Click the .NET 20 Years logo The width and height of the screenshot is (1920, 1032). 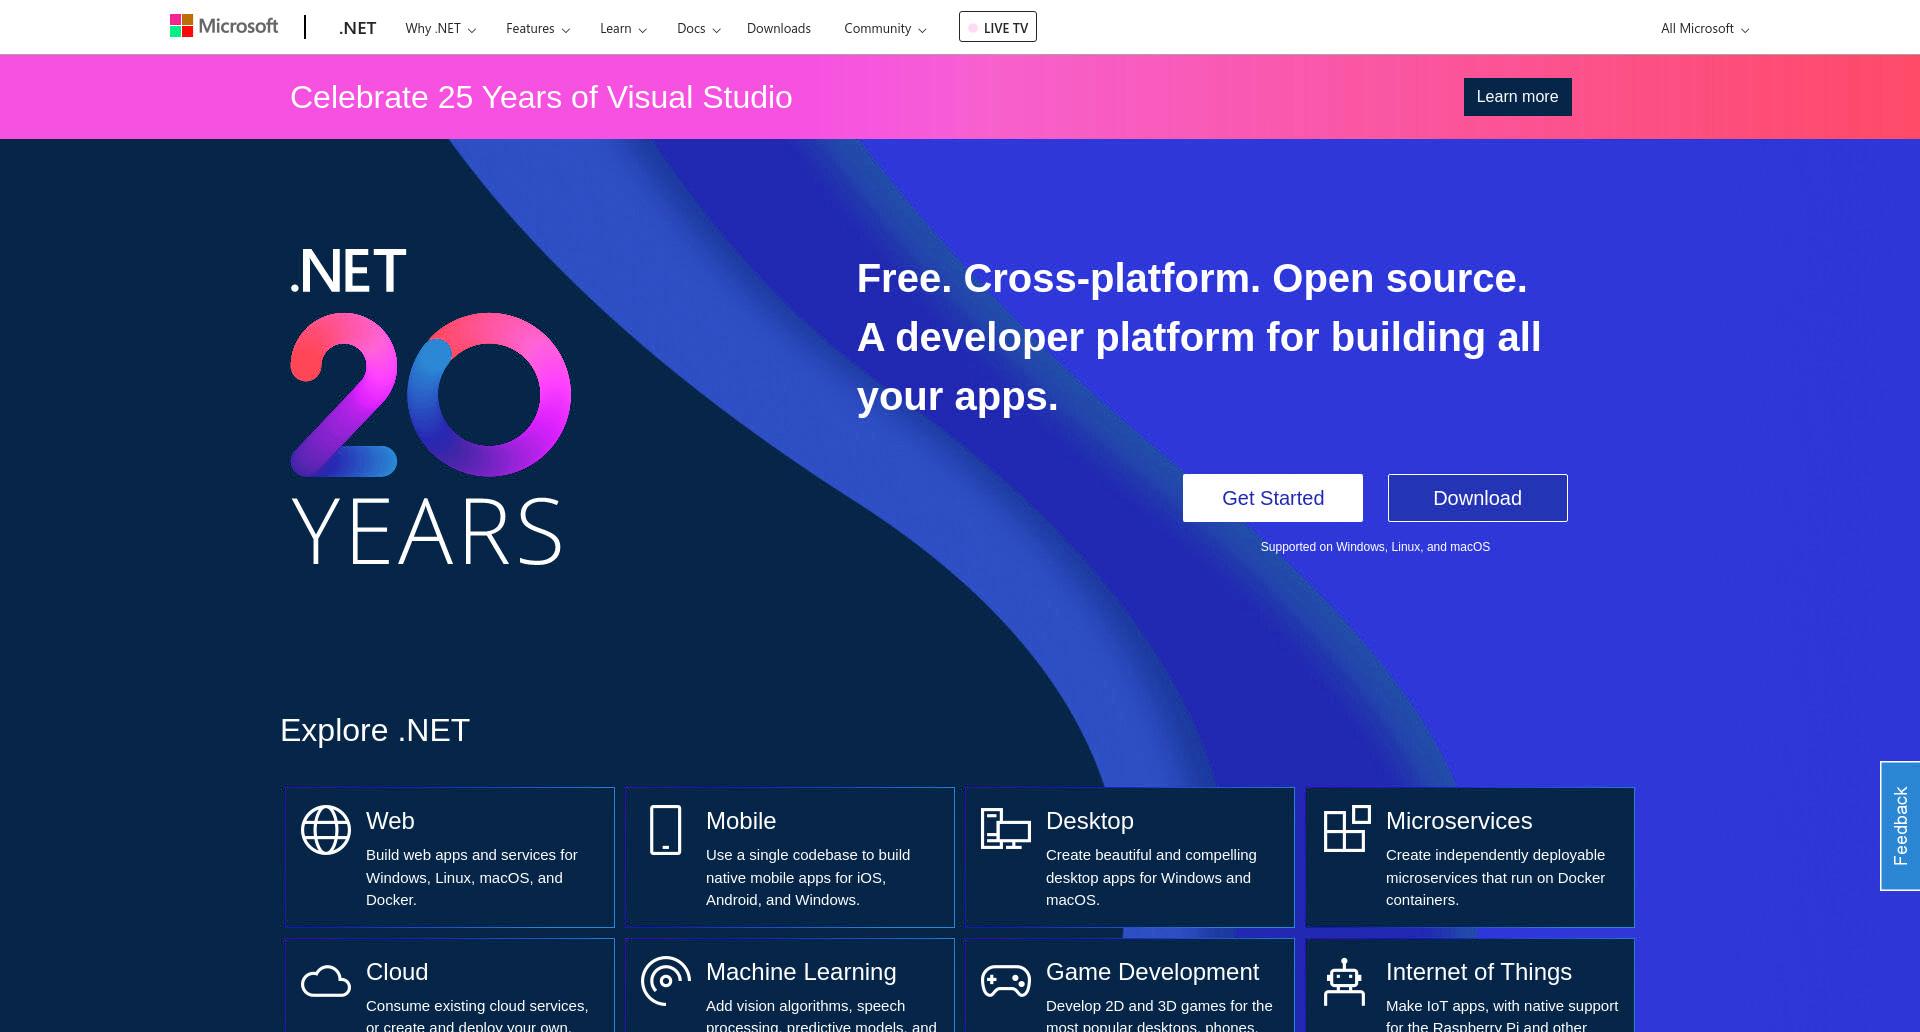click(x=430, y=407)
